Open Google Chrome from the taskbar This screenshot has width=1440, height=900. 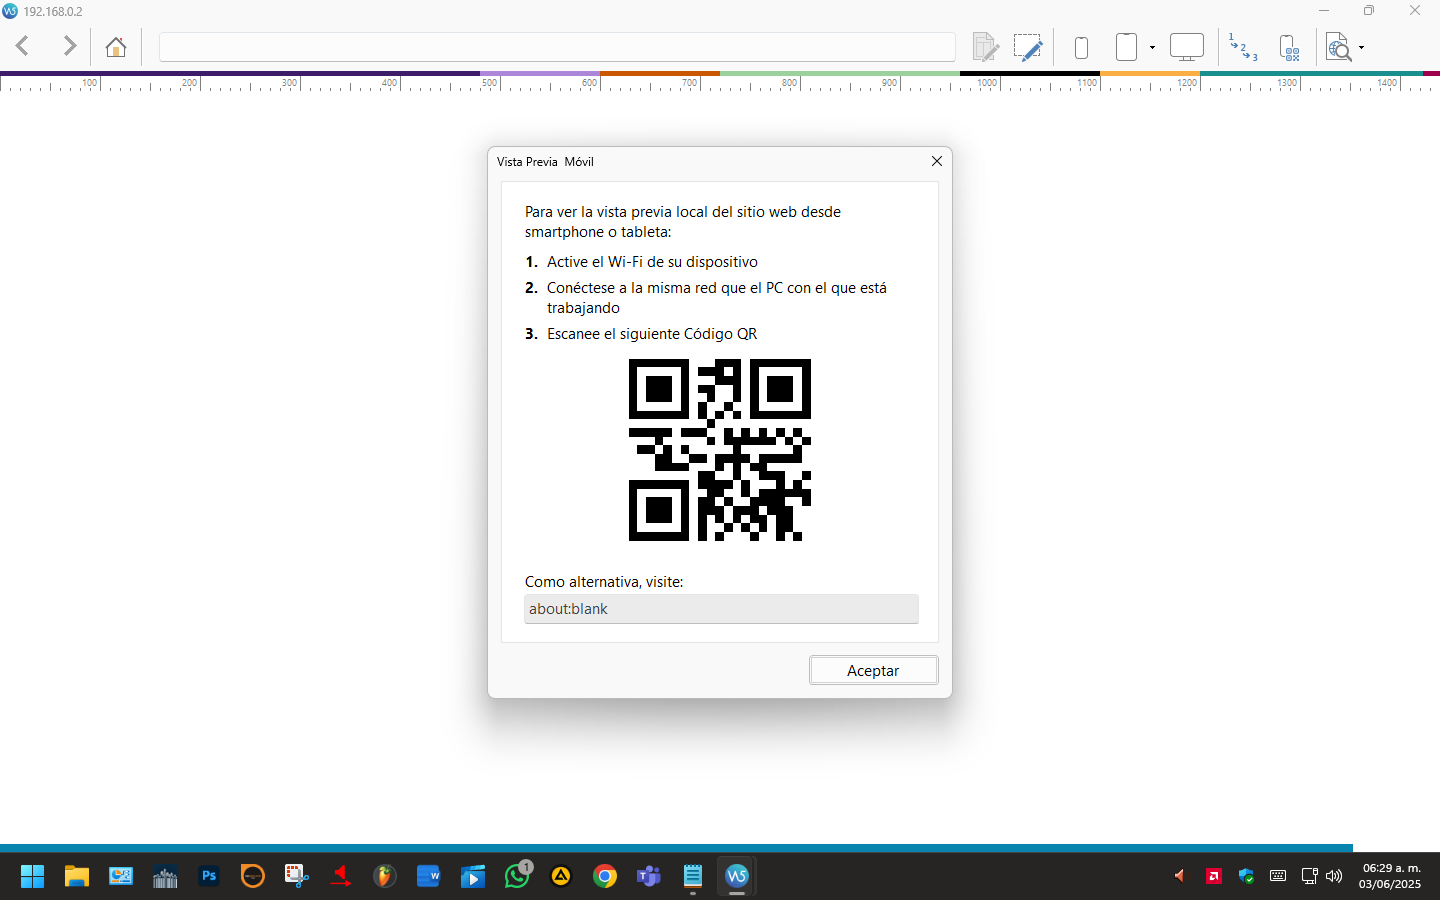tap(605, 876)
